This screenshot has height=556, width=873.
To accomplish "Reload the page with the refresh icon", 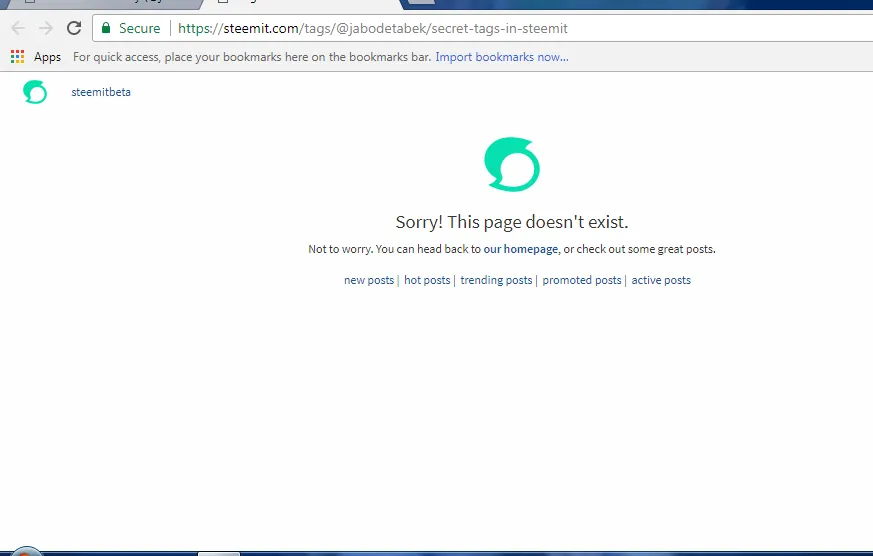I will click(x=74, y=28).
